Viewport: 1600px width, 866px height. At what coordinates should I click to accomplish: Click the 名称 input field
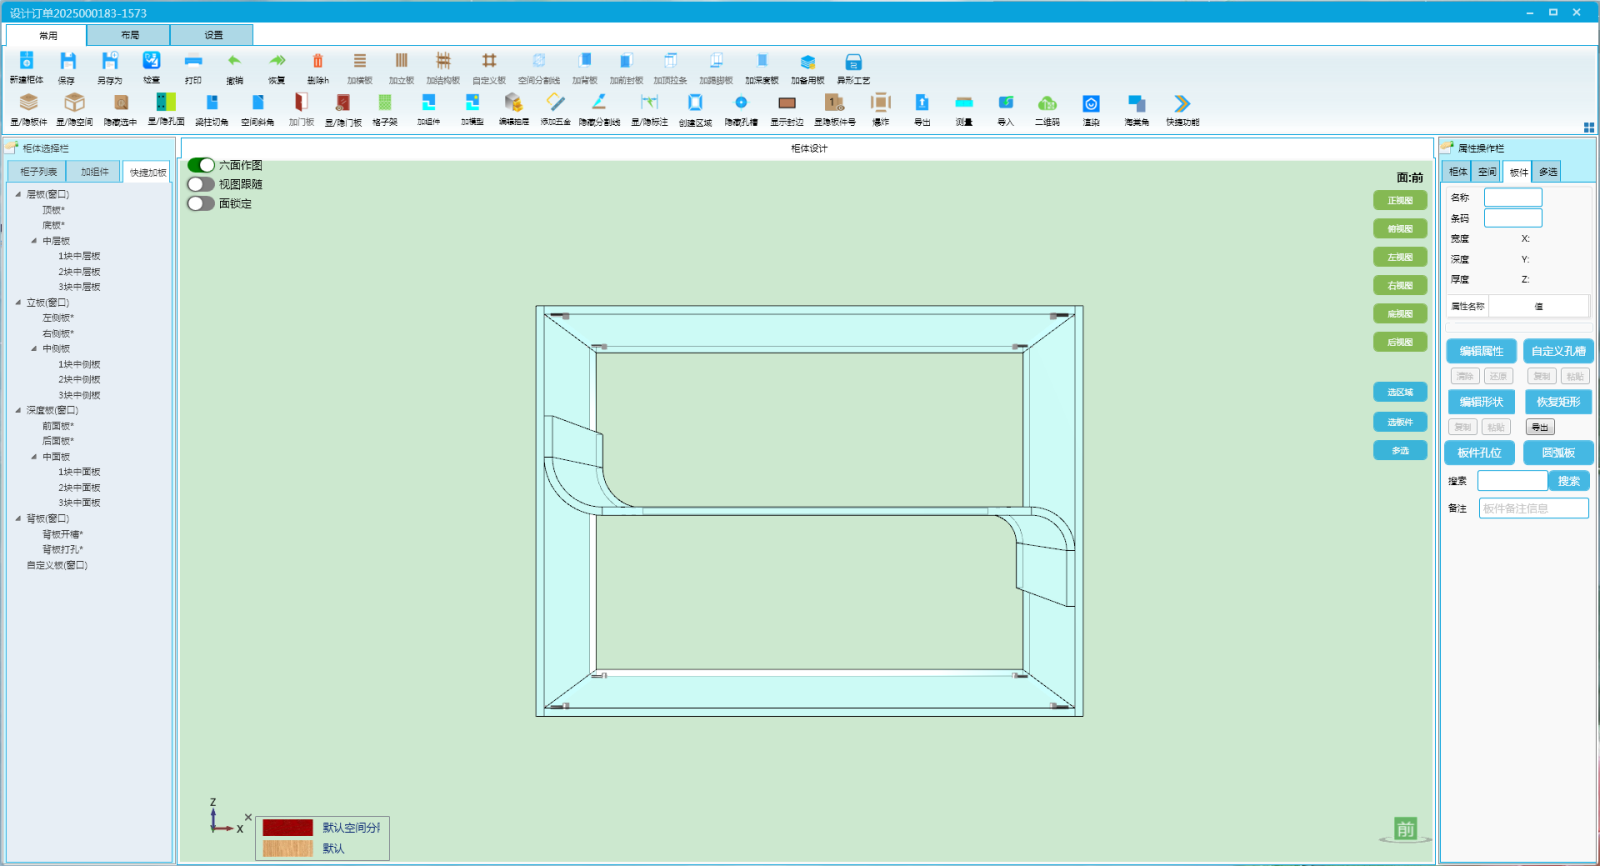(1513, 198)
